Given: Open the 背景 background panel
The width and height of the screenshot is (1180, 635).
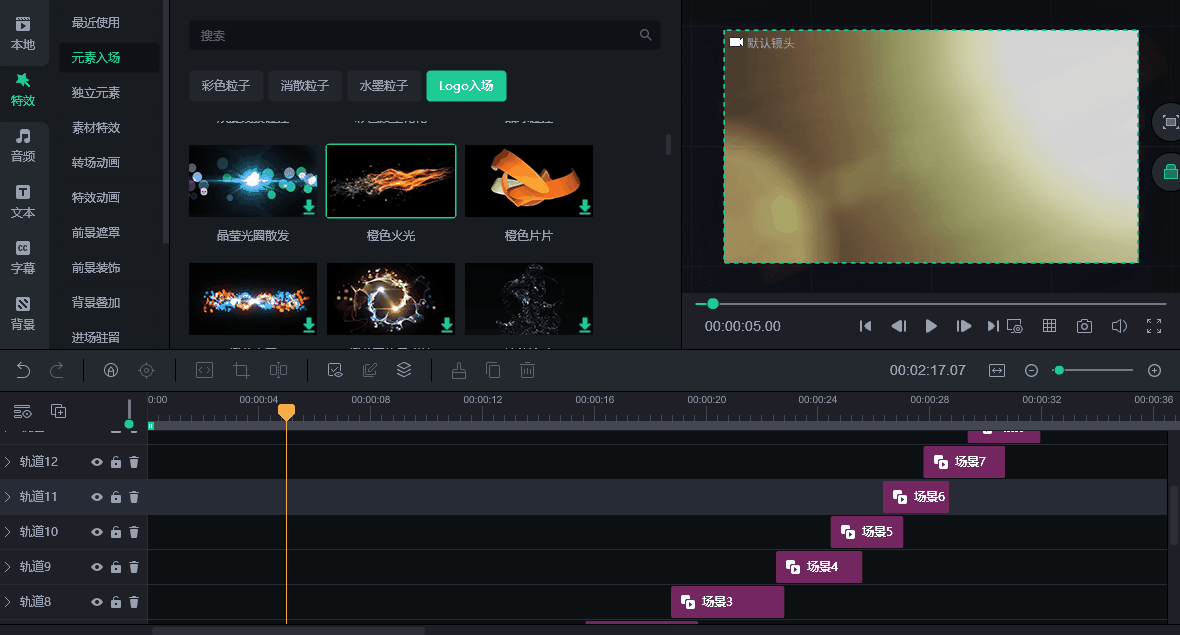Looking at the screenshot, I should point(23,314).
